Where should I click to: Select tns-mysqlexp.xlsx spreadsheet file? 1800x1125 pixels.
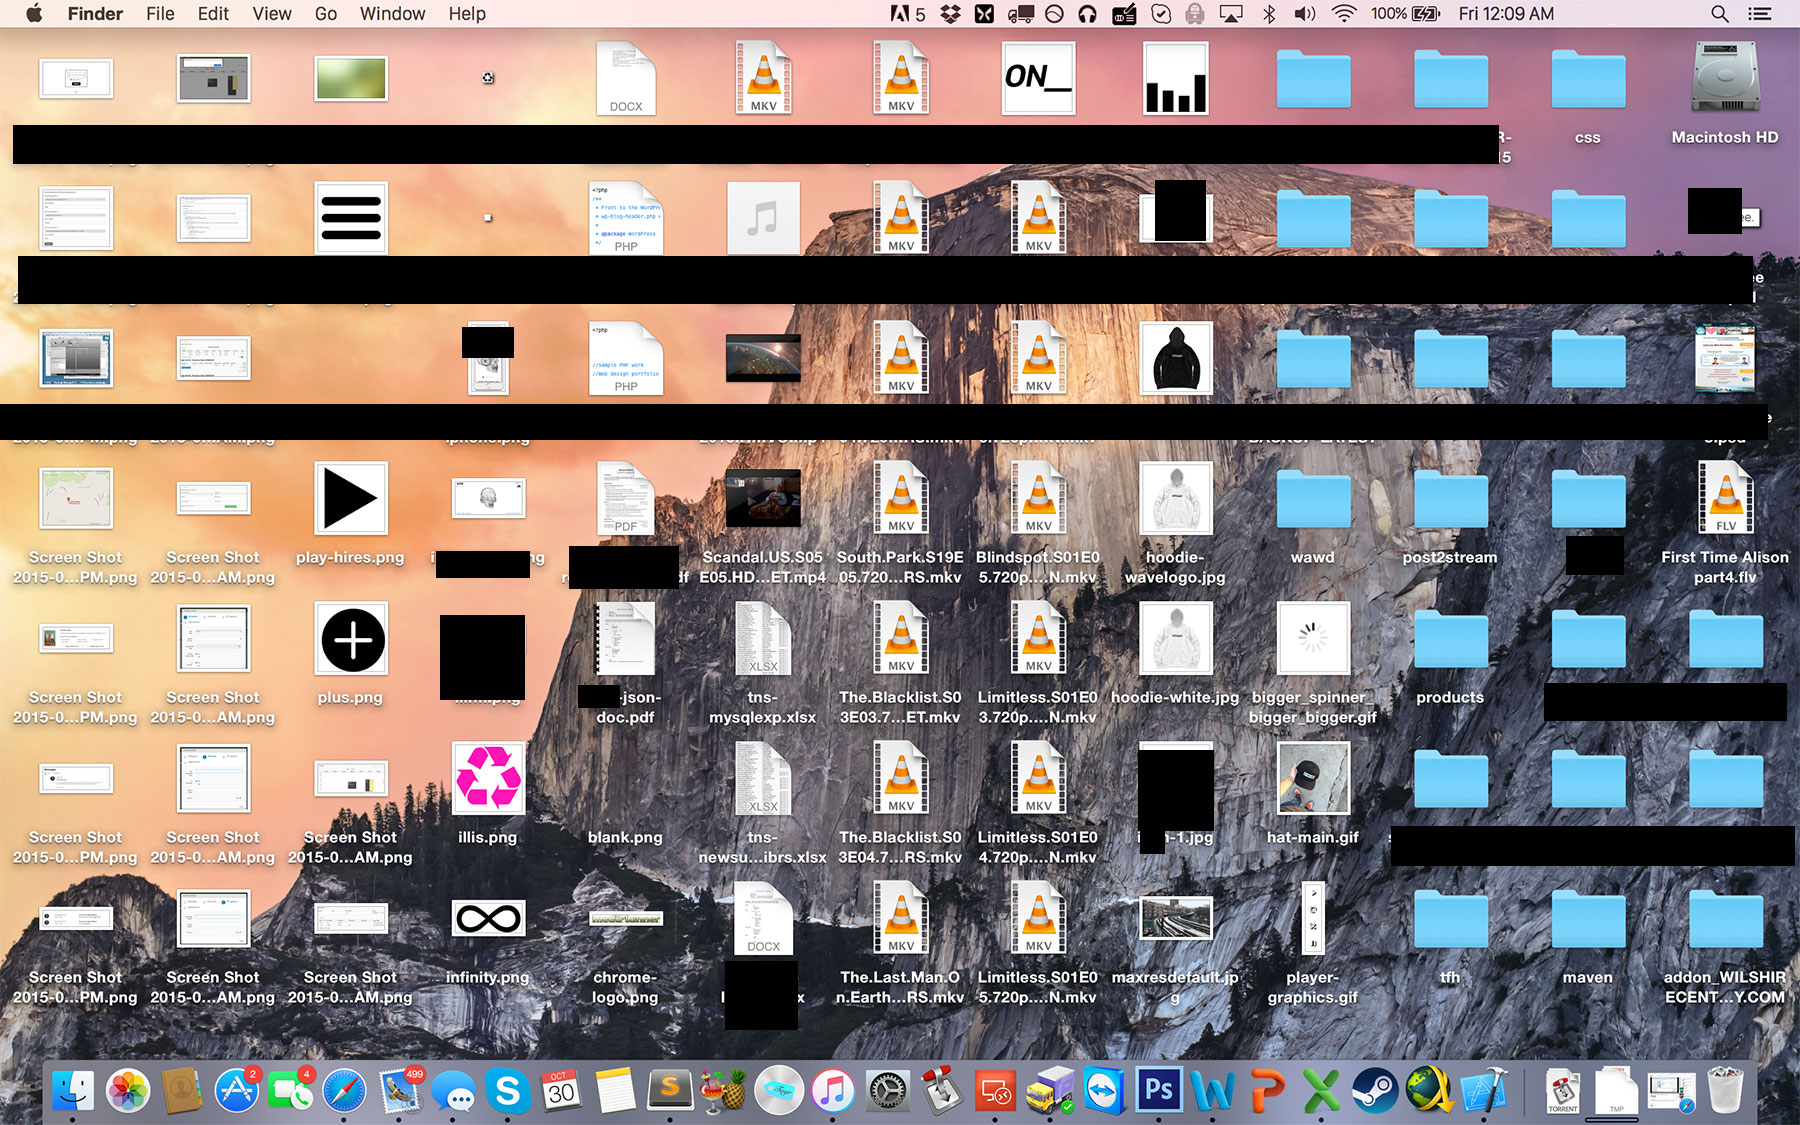(763, 639)
